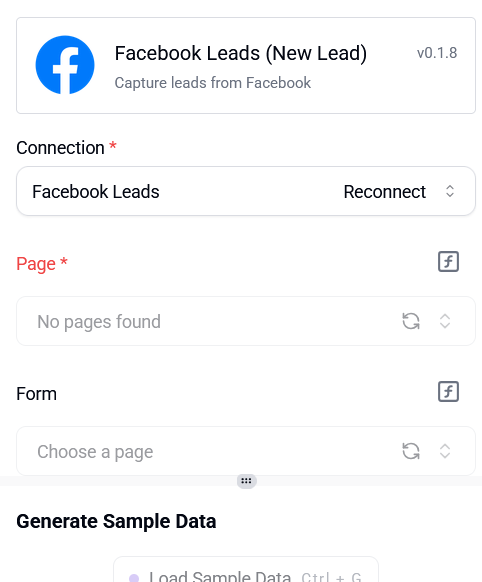Toggle dynamic value icon for Page field
This screenshot has height=582, width=482.
(x=448, y=262)
